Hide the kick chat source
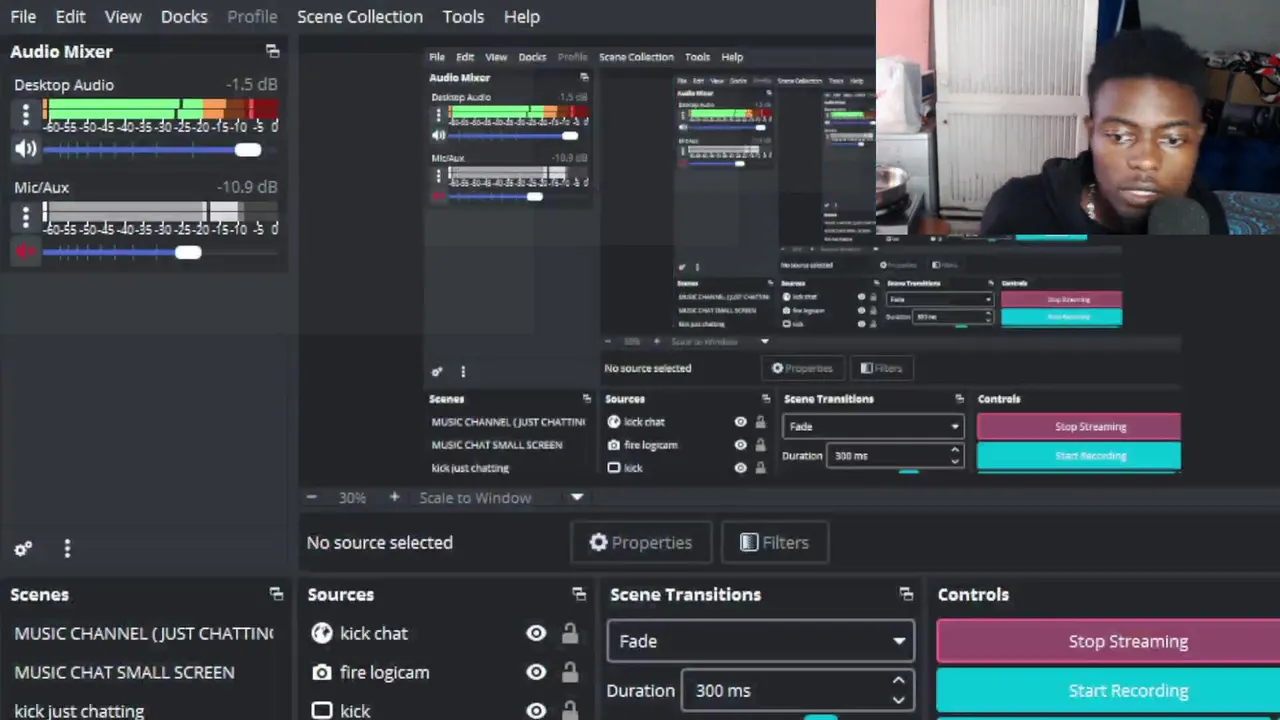Screen dimensions: 1280x720 pos(536,633)
